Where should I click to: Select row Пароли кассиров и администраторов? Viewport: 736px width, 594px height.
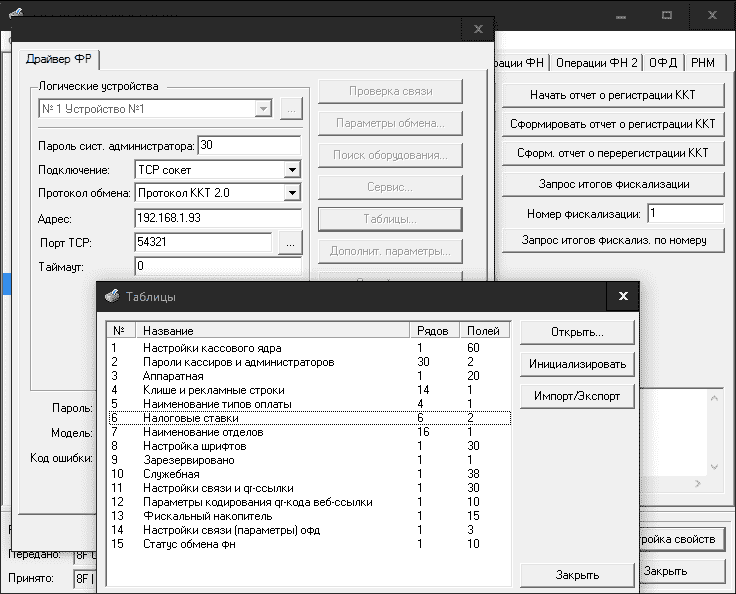(x=309, y=362)
